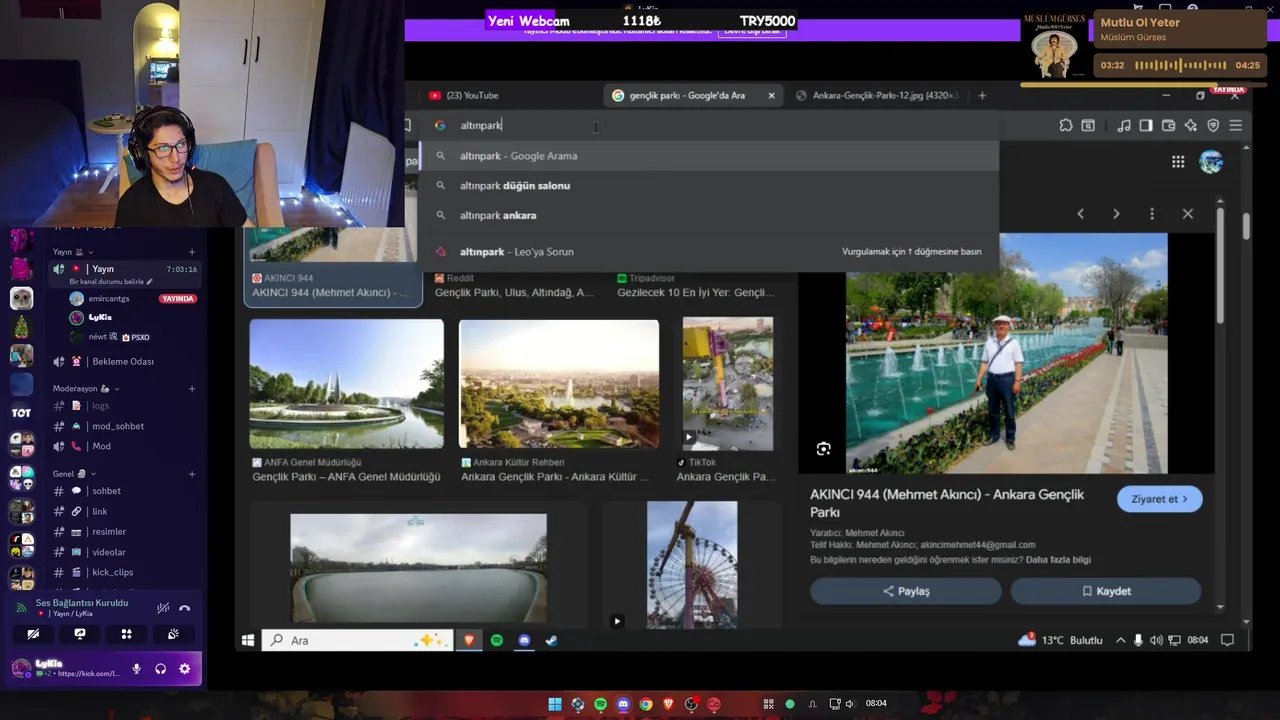Image resolution: width=1280 pixels, height=720 pixels.
Task: Open the Brave Leo AI sparkle icon
Action: tap(1190, 125)
